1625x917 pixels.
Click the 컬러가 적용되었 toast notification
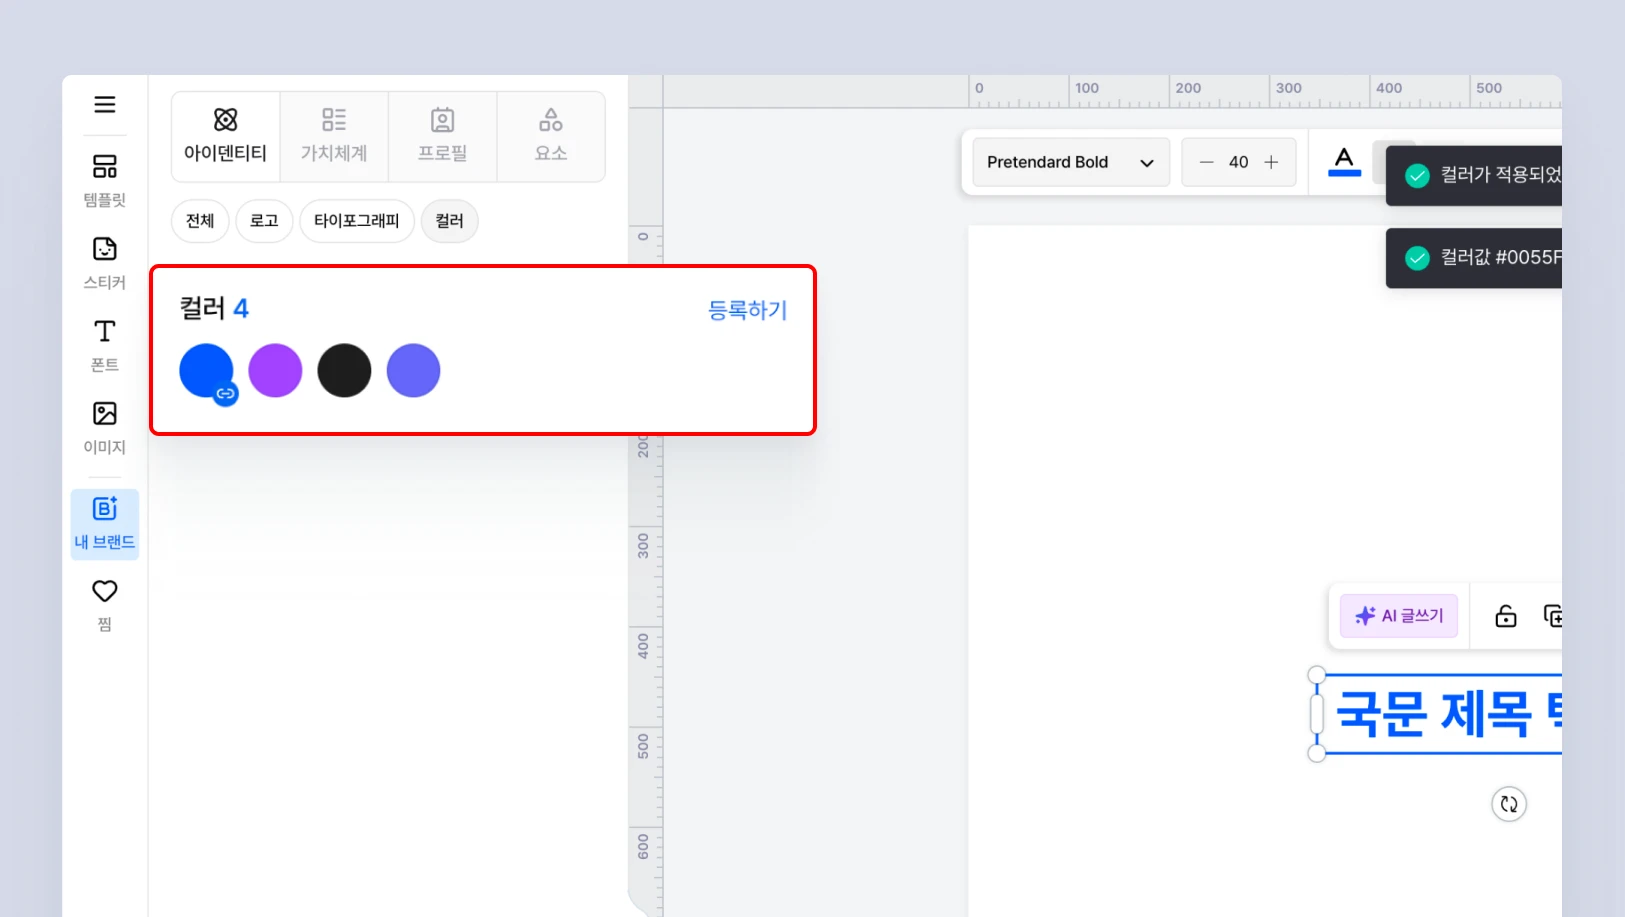(x=1474, y=175)
